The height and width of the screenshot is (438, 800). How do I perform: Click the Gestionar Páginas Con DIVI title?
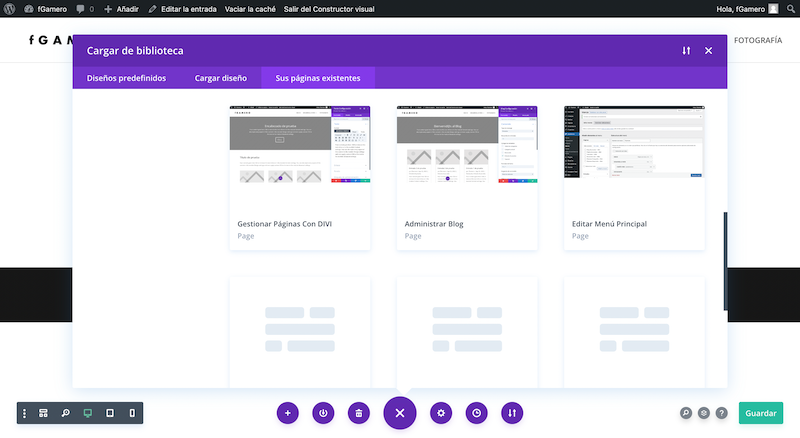tap(284, 224)
